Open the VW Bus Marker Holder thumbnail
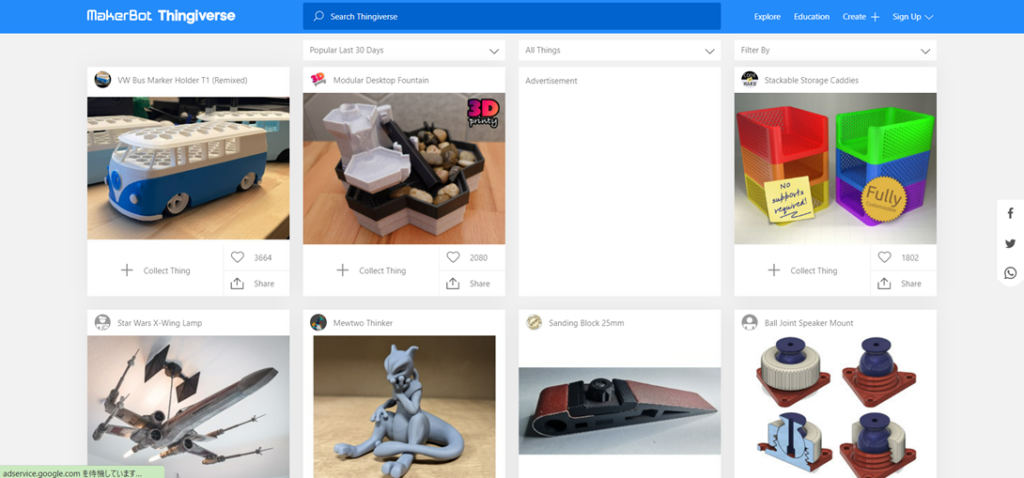The height and width of the screenshot is (478, 1024). tap(188, 168)
